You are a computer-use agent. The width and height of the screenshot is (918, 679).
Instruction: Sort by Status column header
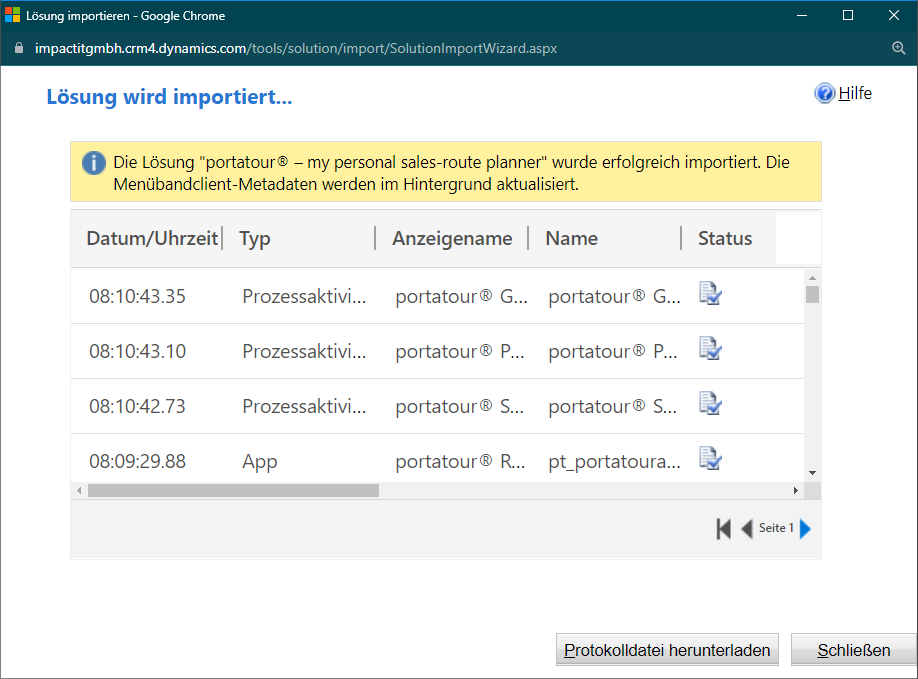[x=725, y=239]
